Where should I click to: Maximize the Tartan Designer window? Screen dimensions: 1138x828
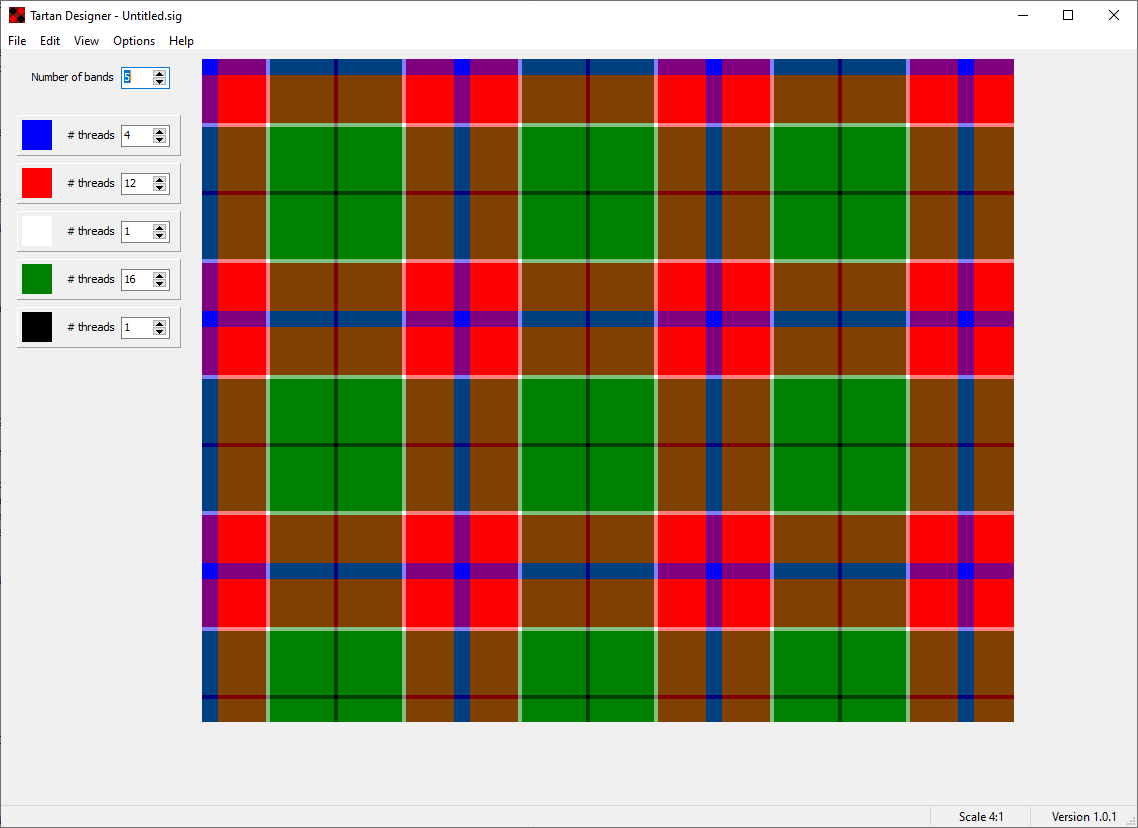tap(1068, 15)
